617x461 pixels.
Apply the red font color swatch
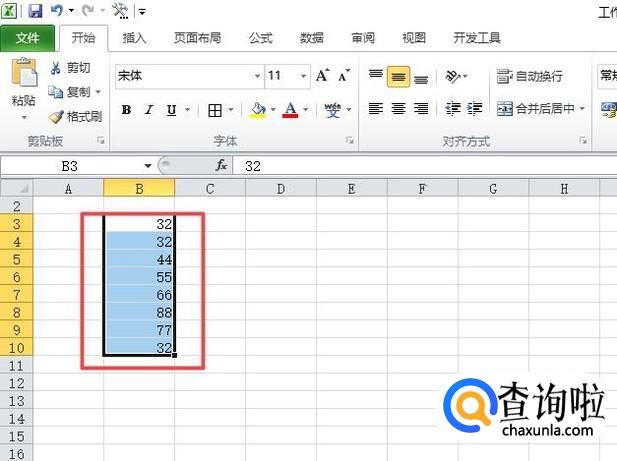pos(290,110)
